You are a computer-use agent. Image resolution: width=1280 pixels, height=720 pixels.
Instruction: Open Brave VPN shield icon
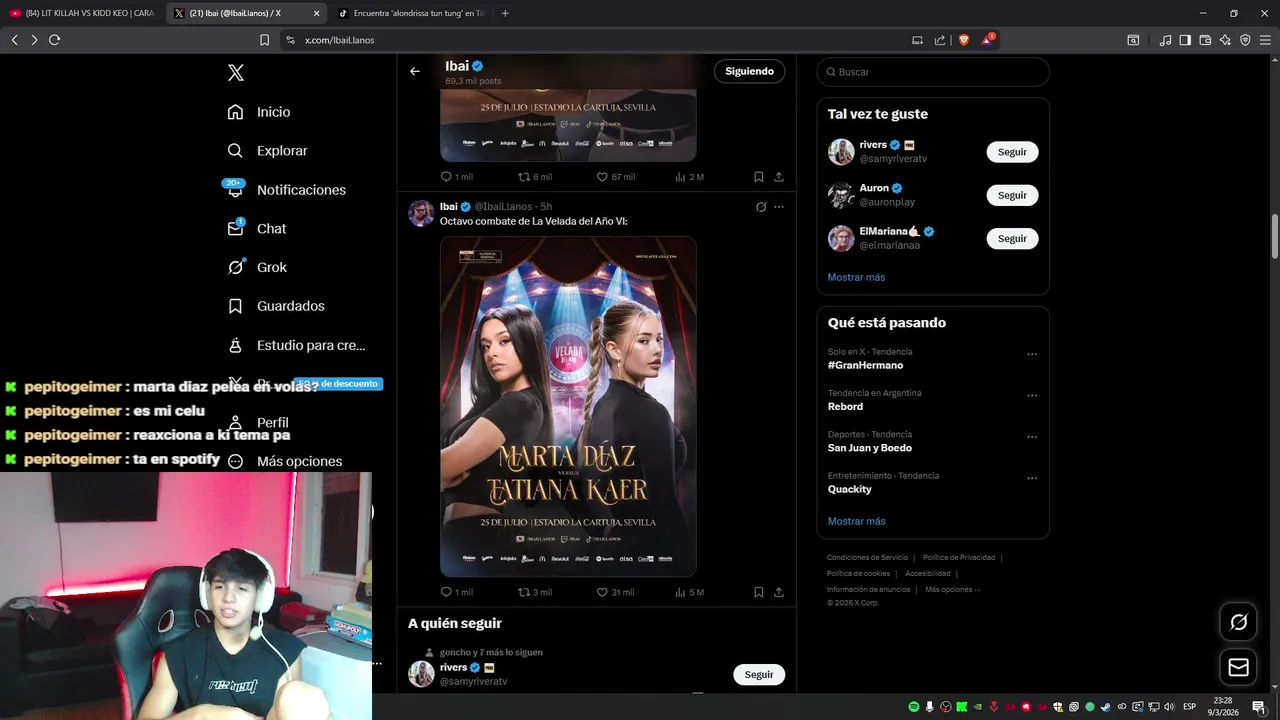1245,40
